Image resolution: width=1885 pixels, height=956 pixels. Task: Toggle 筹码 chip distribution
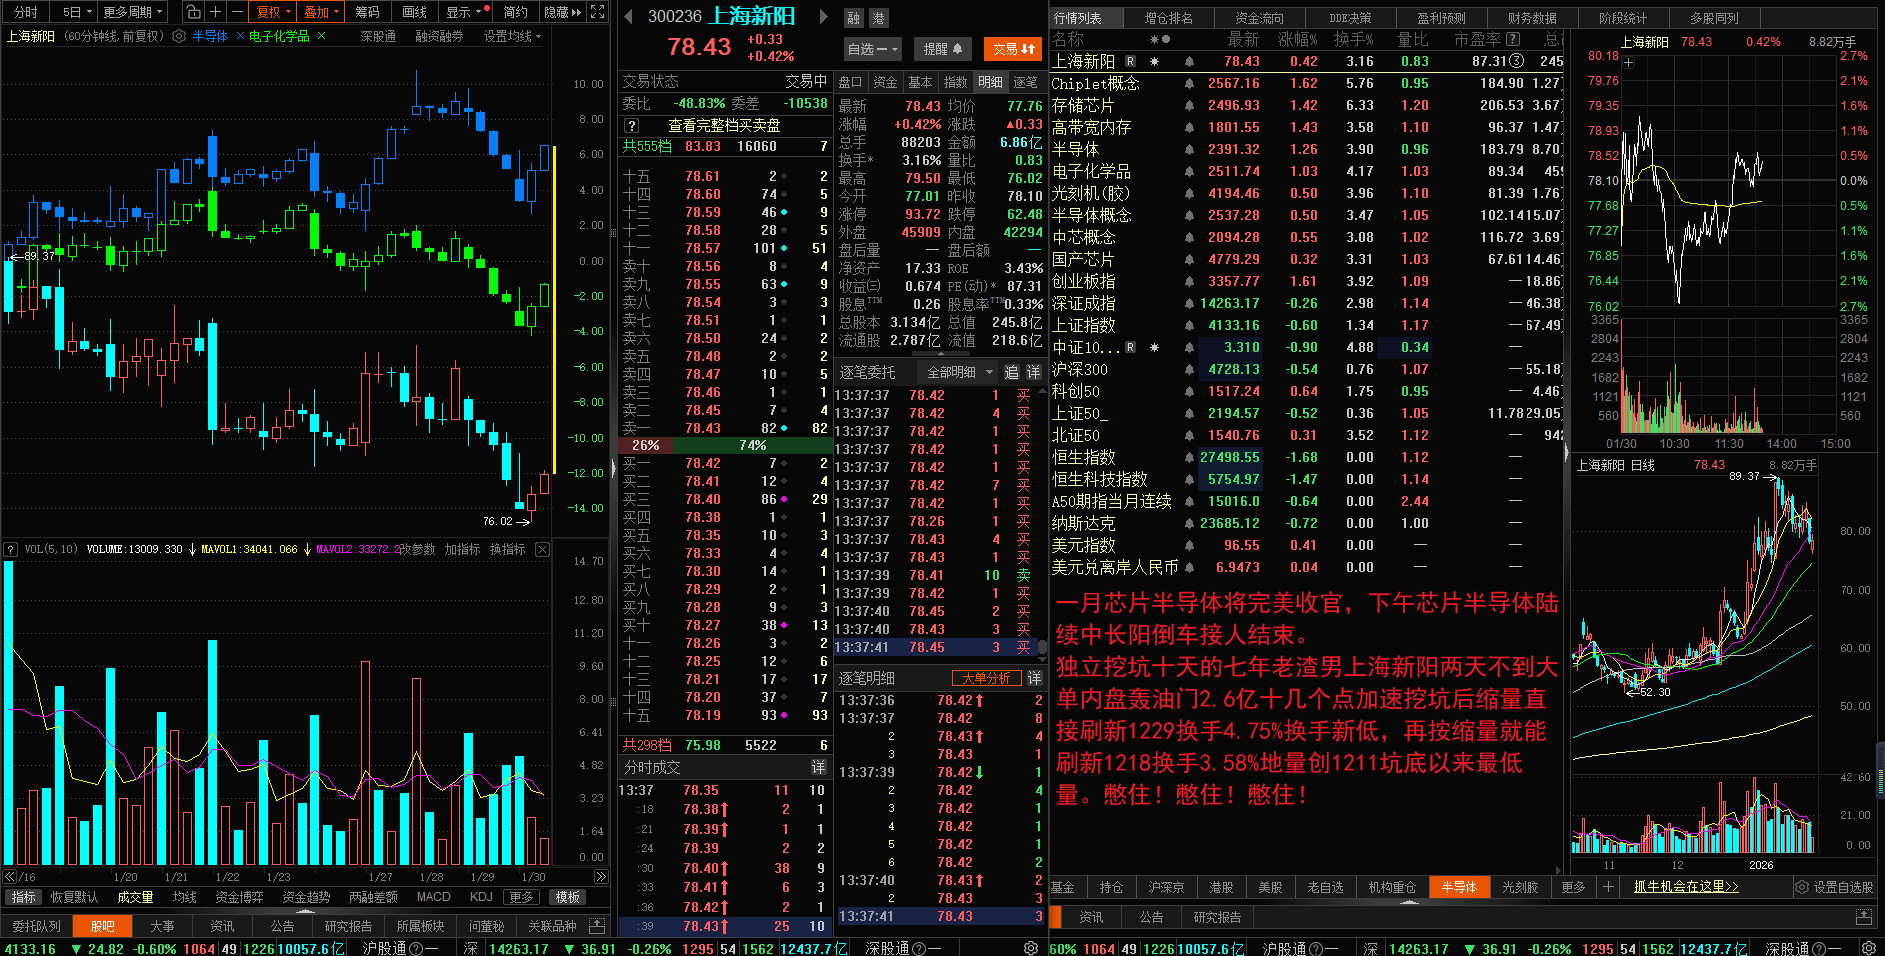(x=367, y=12)
